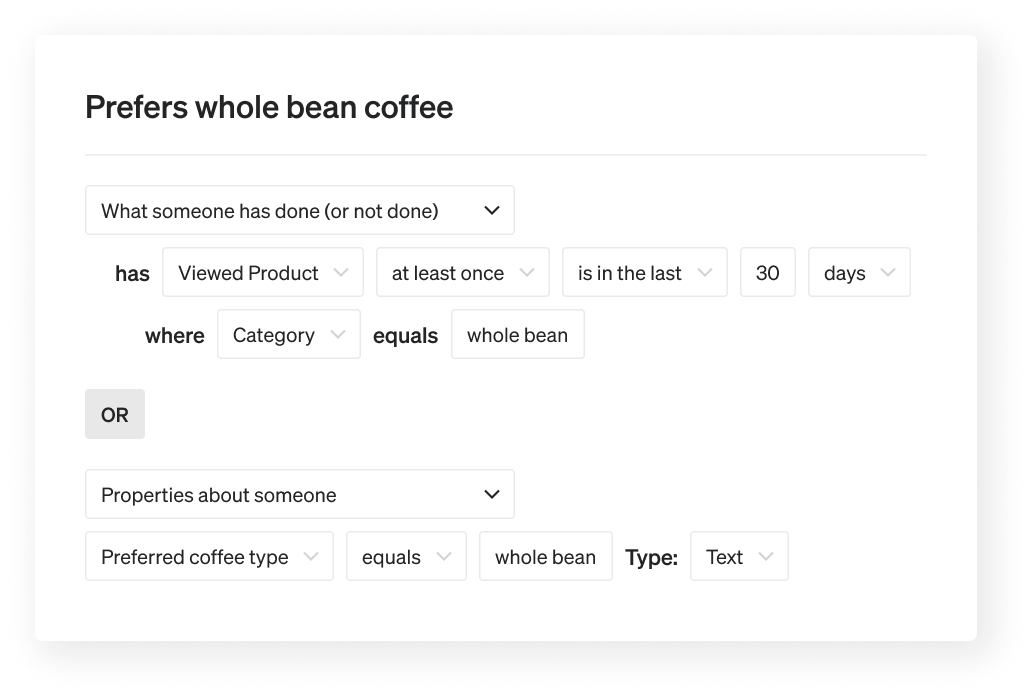Open the Type Text dropdown

(739, 556)
